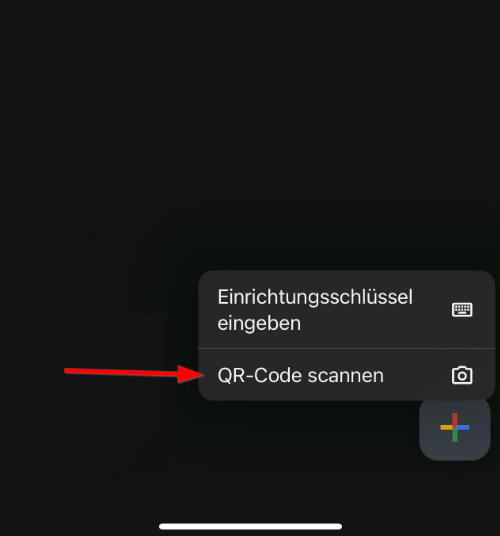This screenshot has height=536, width=500.
Task: Select the QR-Code scannen menu entry
Action: (x=347, y=375)
